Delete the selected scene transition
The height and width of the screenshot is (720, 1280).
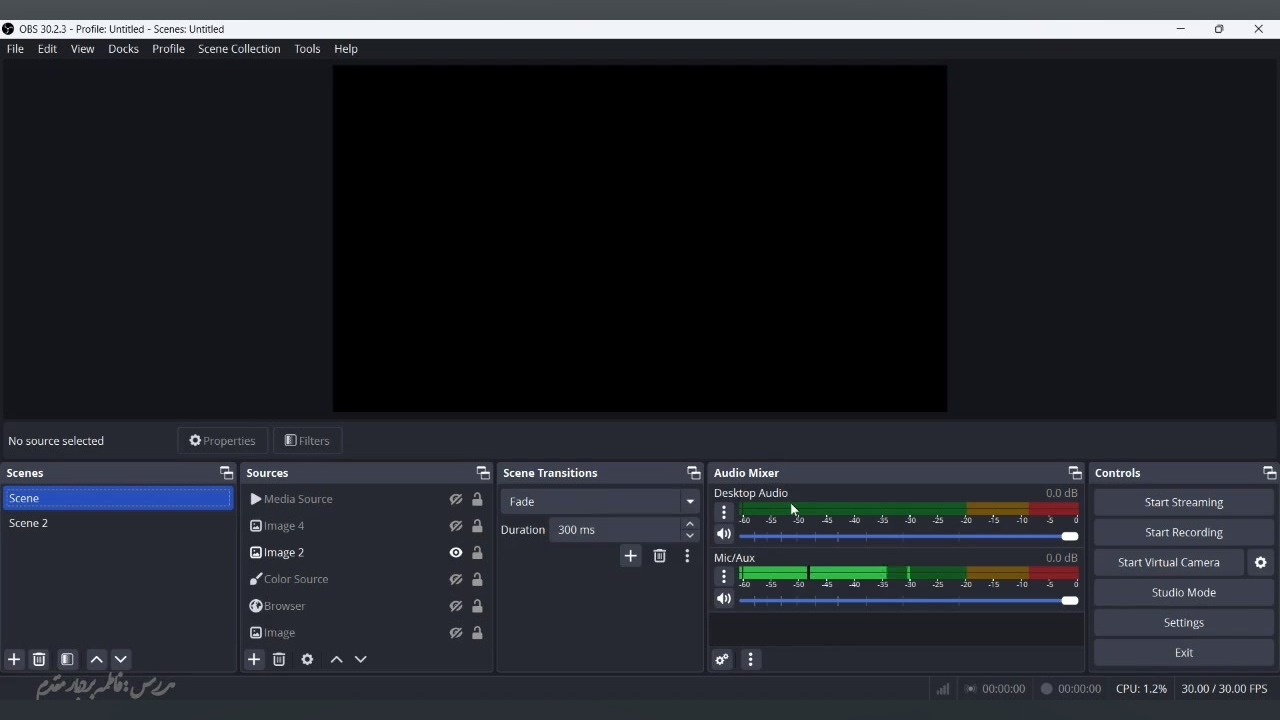coord(660,556)
